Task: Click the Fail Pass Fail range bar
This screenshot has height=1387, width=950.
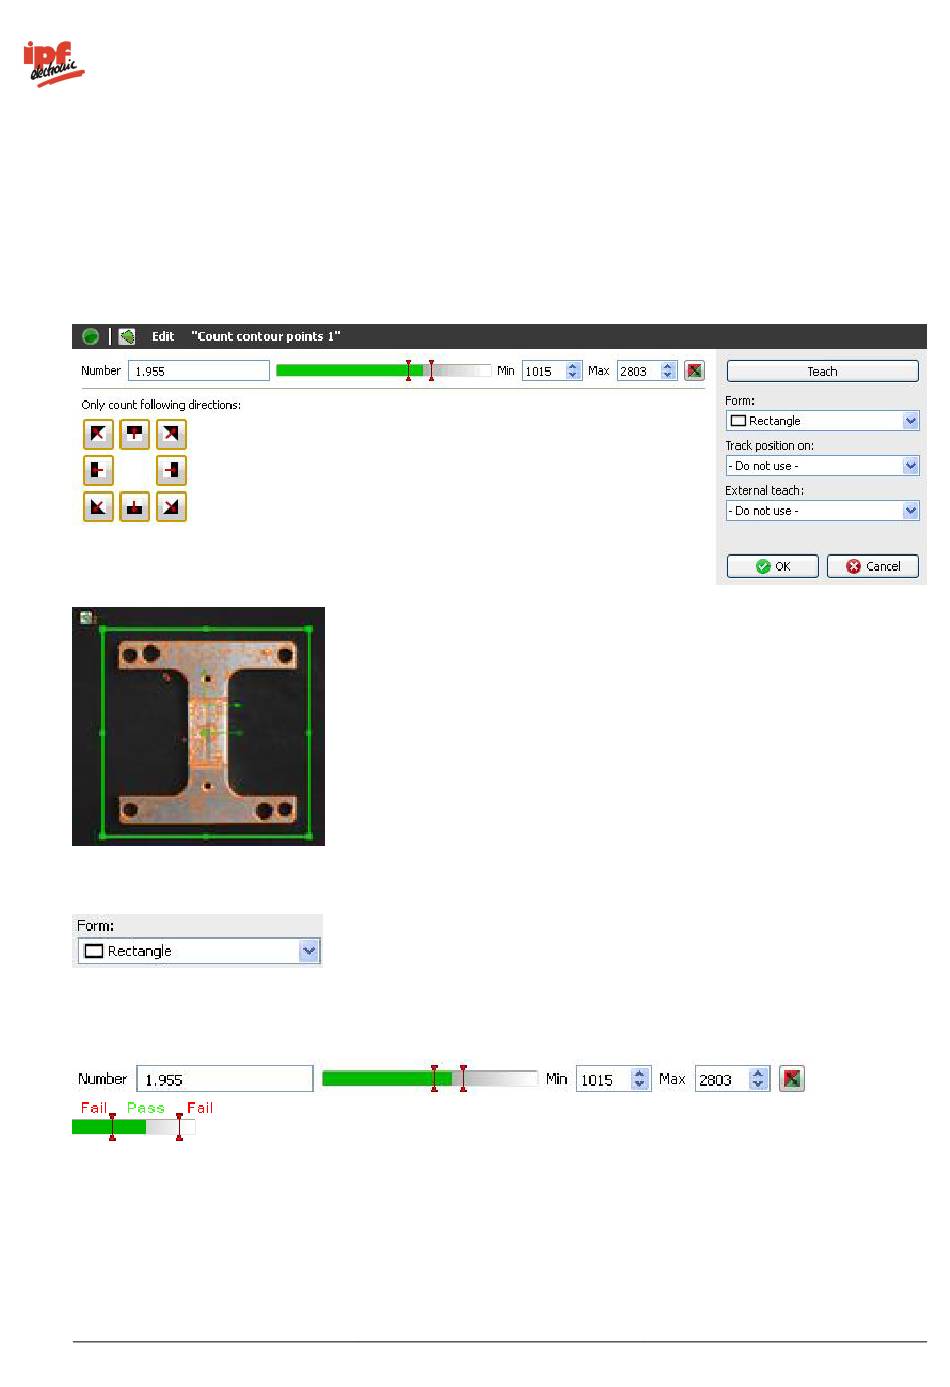Action: point(133,1127)
